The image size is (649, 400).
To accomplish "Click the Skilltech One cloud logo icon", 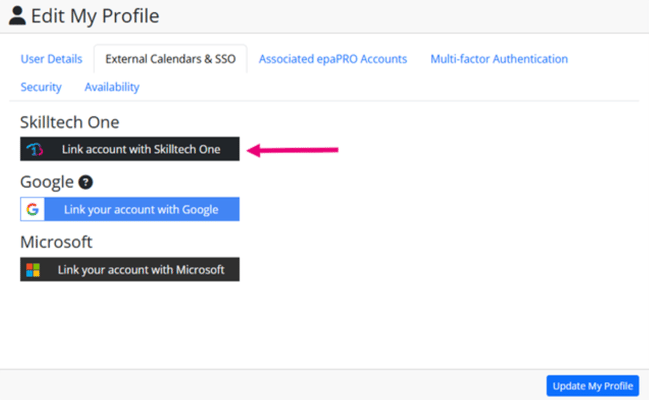I will 34,149.
